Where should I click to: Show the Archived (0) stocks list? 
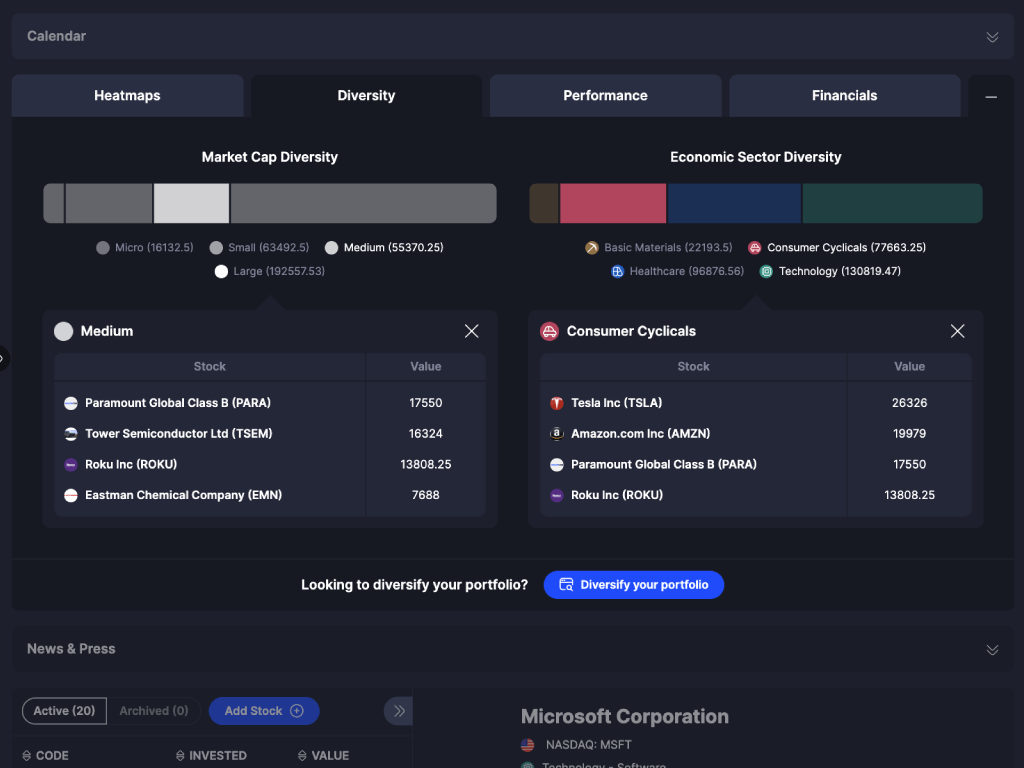(x=153, y=711)
